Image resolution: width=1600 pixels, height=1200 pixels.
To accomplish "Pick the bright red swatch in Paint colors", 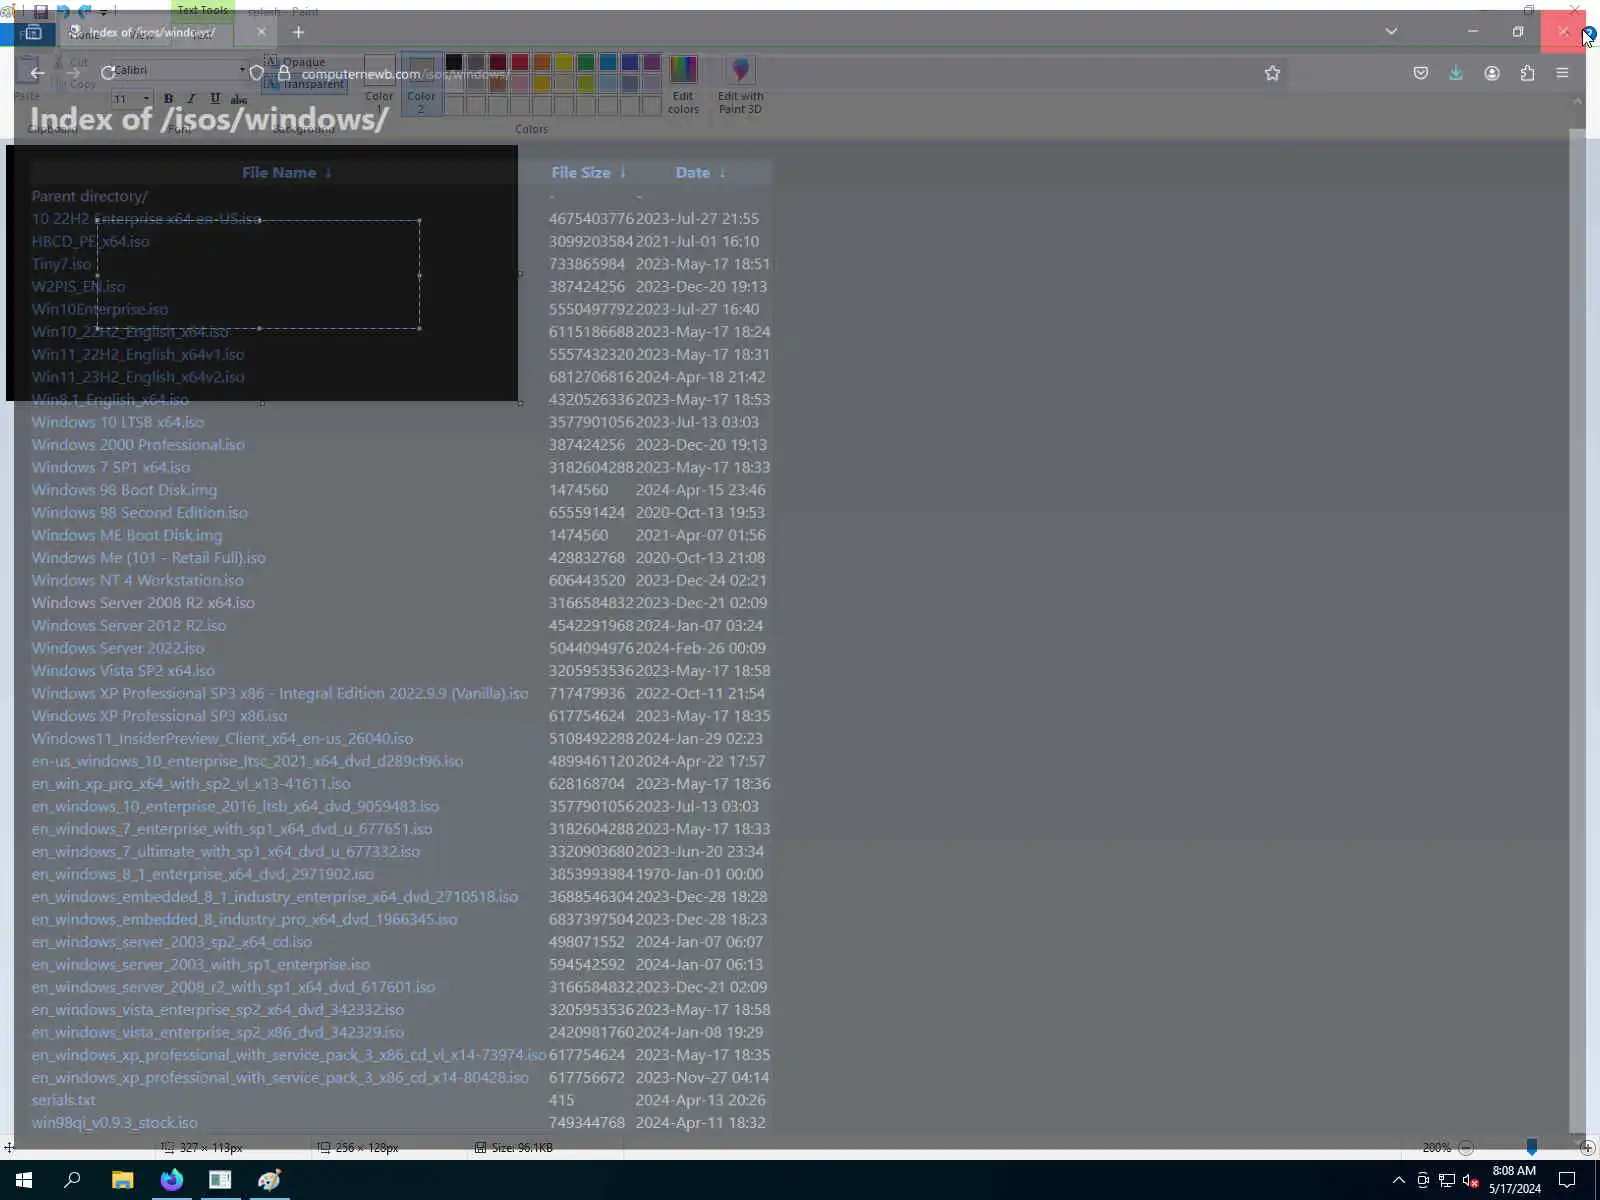I will pyautogui.click(x=520, y=63).
